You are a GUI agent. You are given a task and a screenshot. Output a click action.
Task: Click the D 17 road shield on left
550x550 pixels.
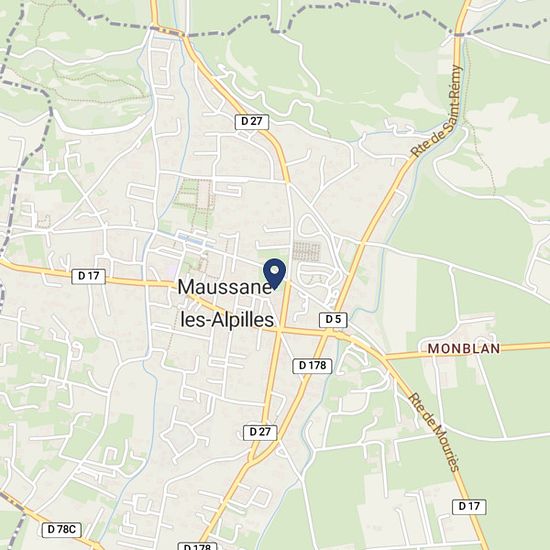pyautogui.click(x=89, y=276)
